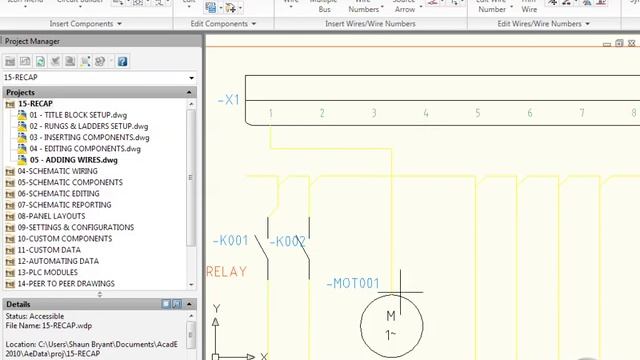
Task: Click the first Project Manager toolbar icon
Action: click(x=10, y=62)
